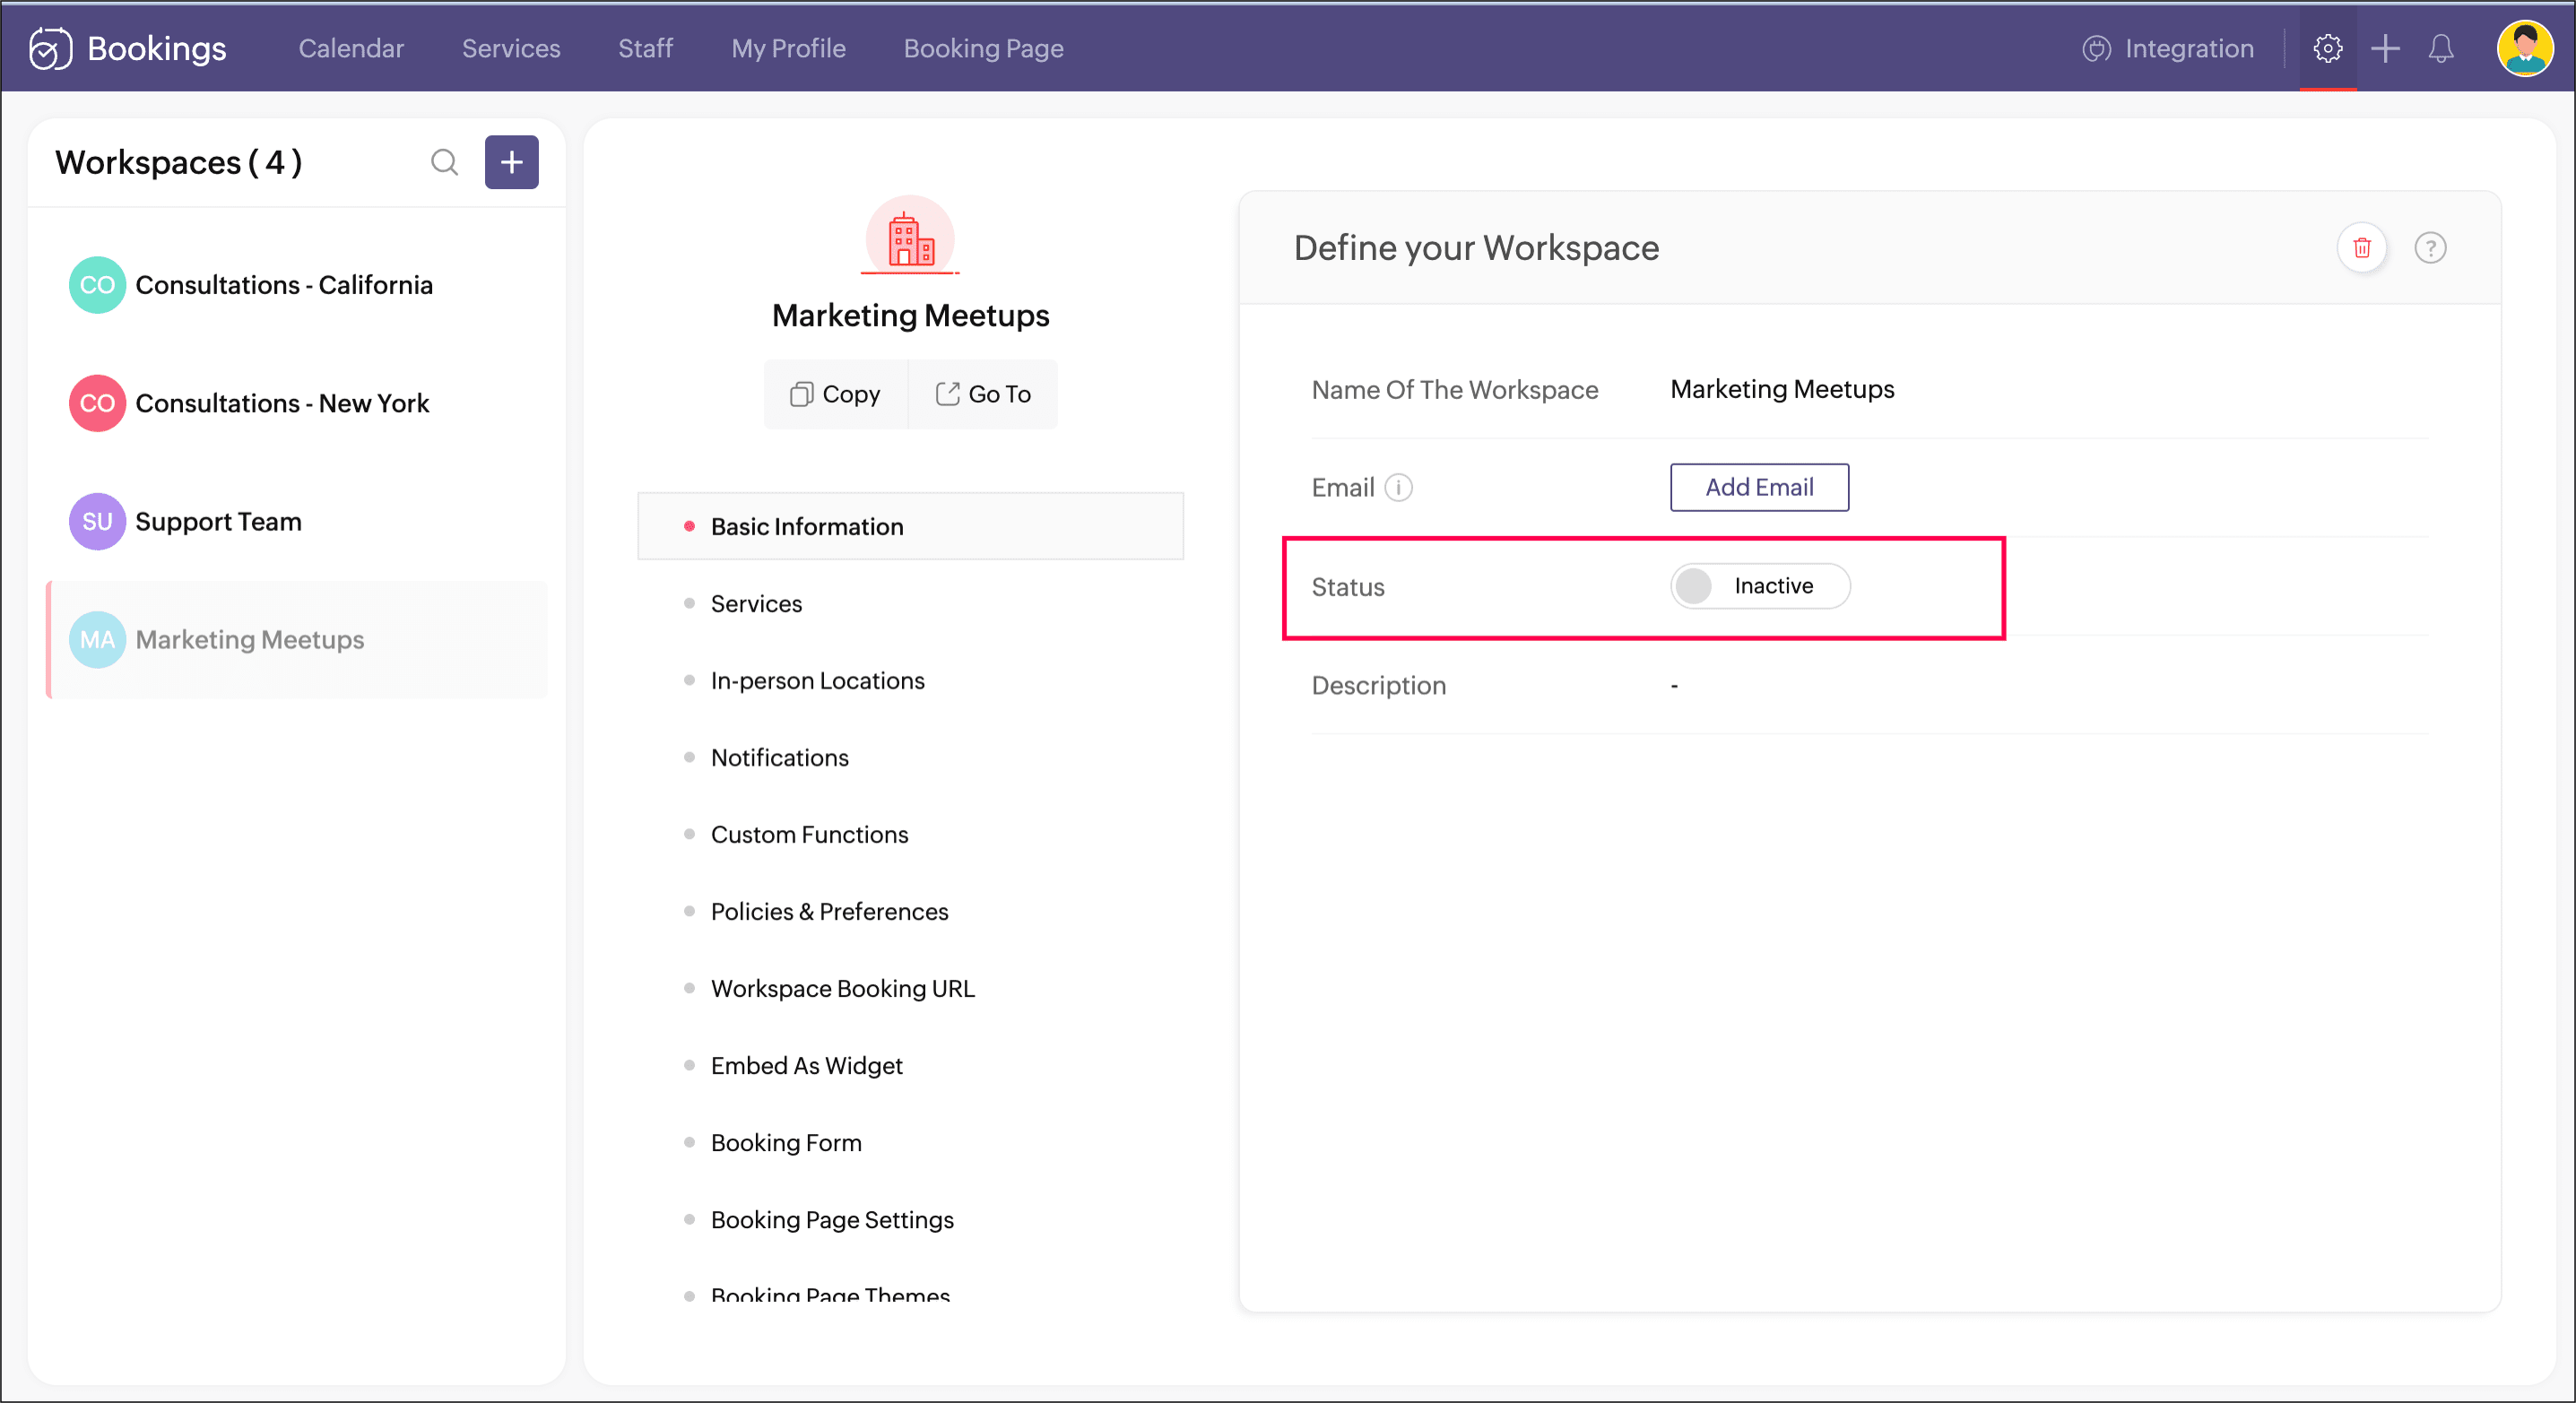Click the MA avatar for Marketing Meetups
Image resolution: width=2576 pixels, height=1403 pixels.
click(x=97, y=639)
